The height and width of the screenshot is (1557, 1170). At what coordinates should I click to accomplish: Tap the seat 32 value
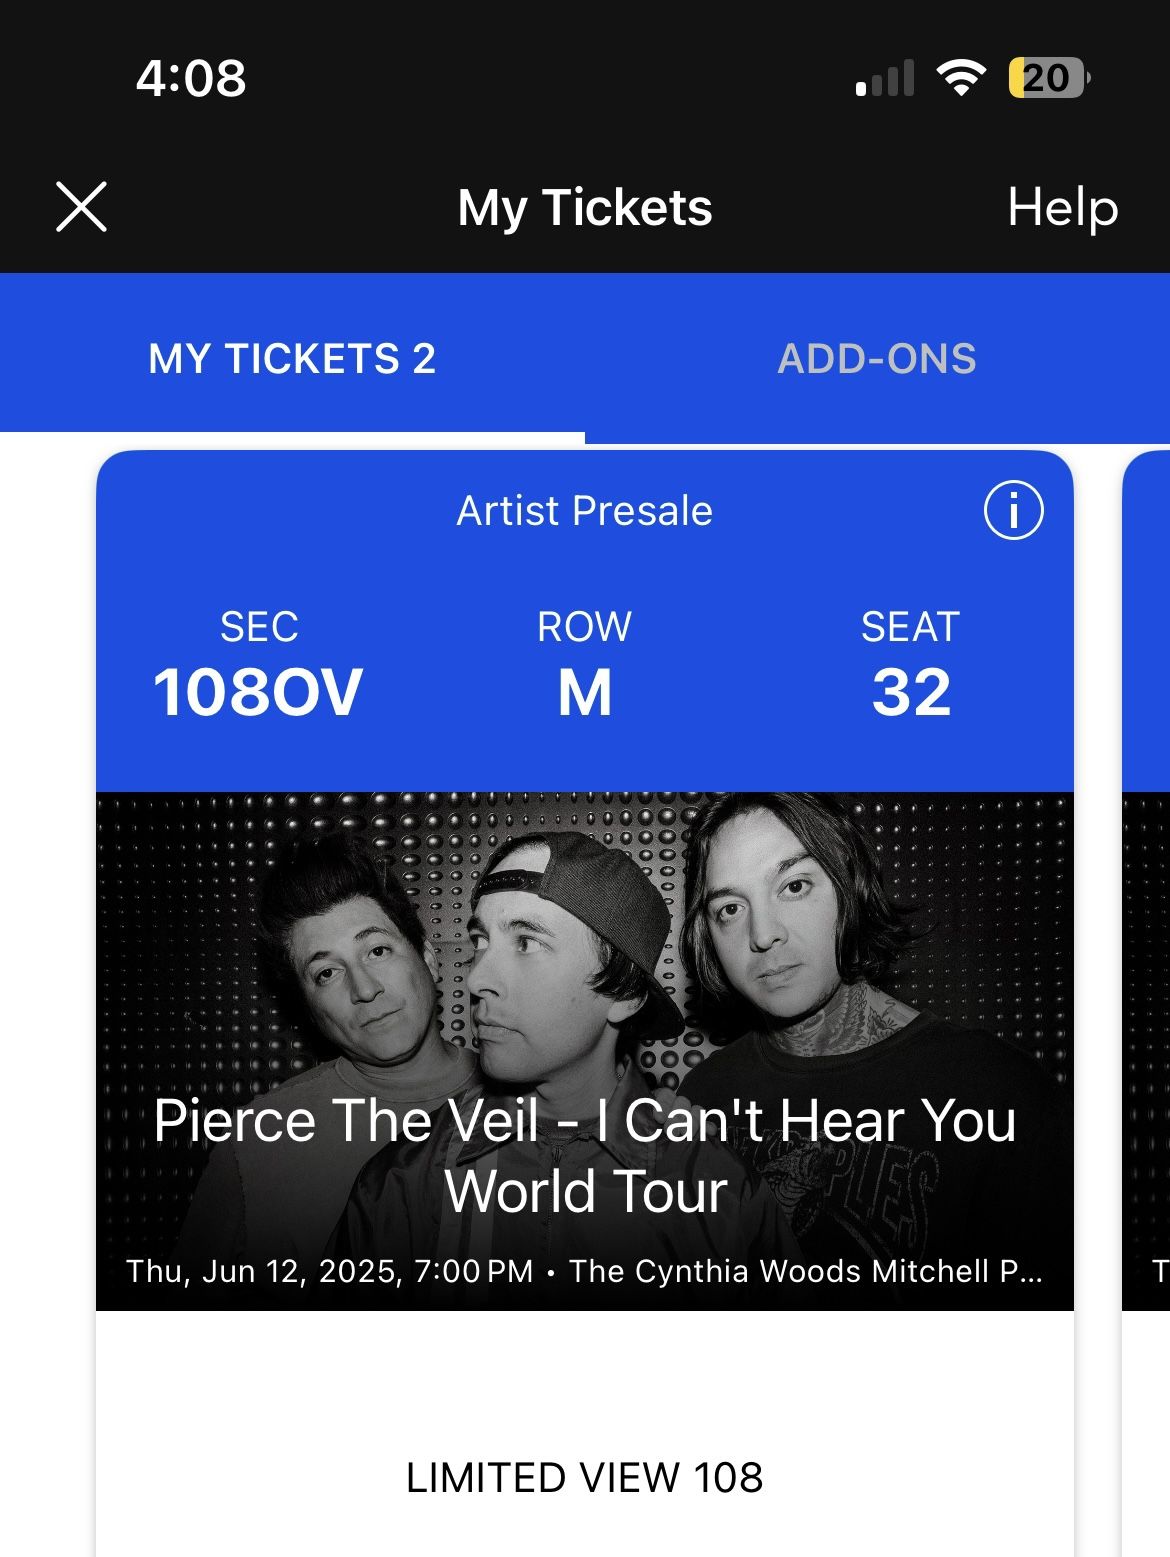pyautogui.click(x=911, y=692)
